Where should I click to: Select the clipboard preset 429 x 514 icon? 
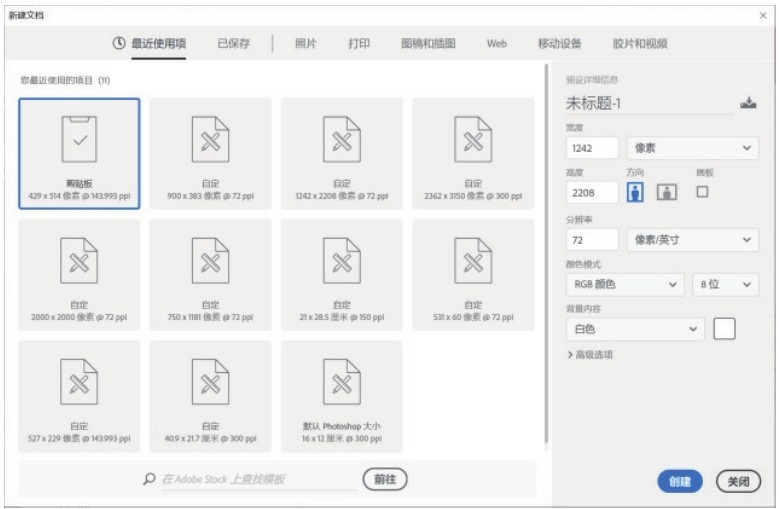click(x=79, y=140)
